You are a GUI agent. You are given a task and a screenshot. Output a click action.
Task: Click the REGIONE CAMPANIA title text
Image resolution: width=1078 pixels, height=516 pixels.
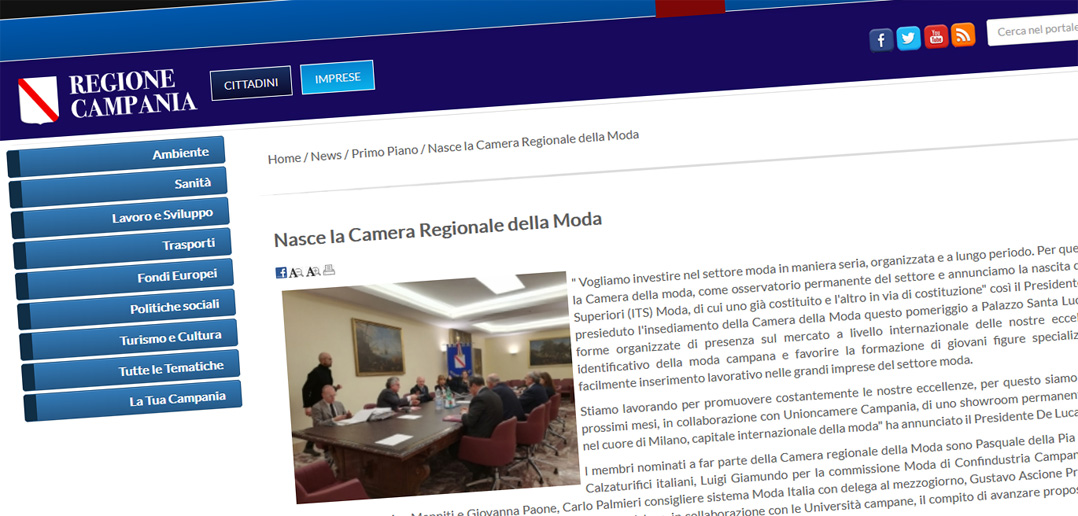[132, 93]
